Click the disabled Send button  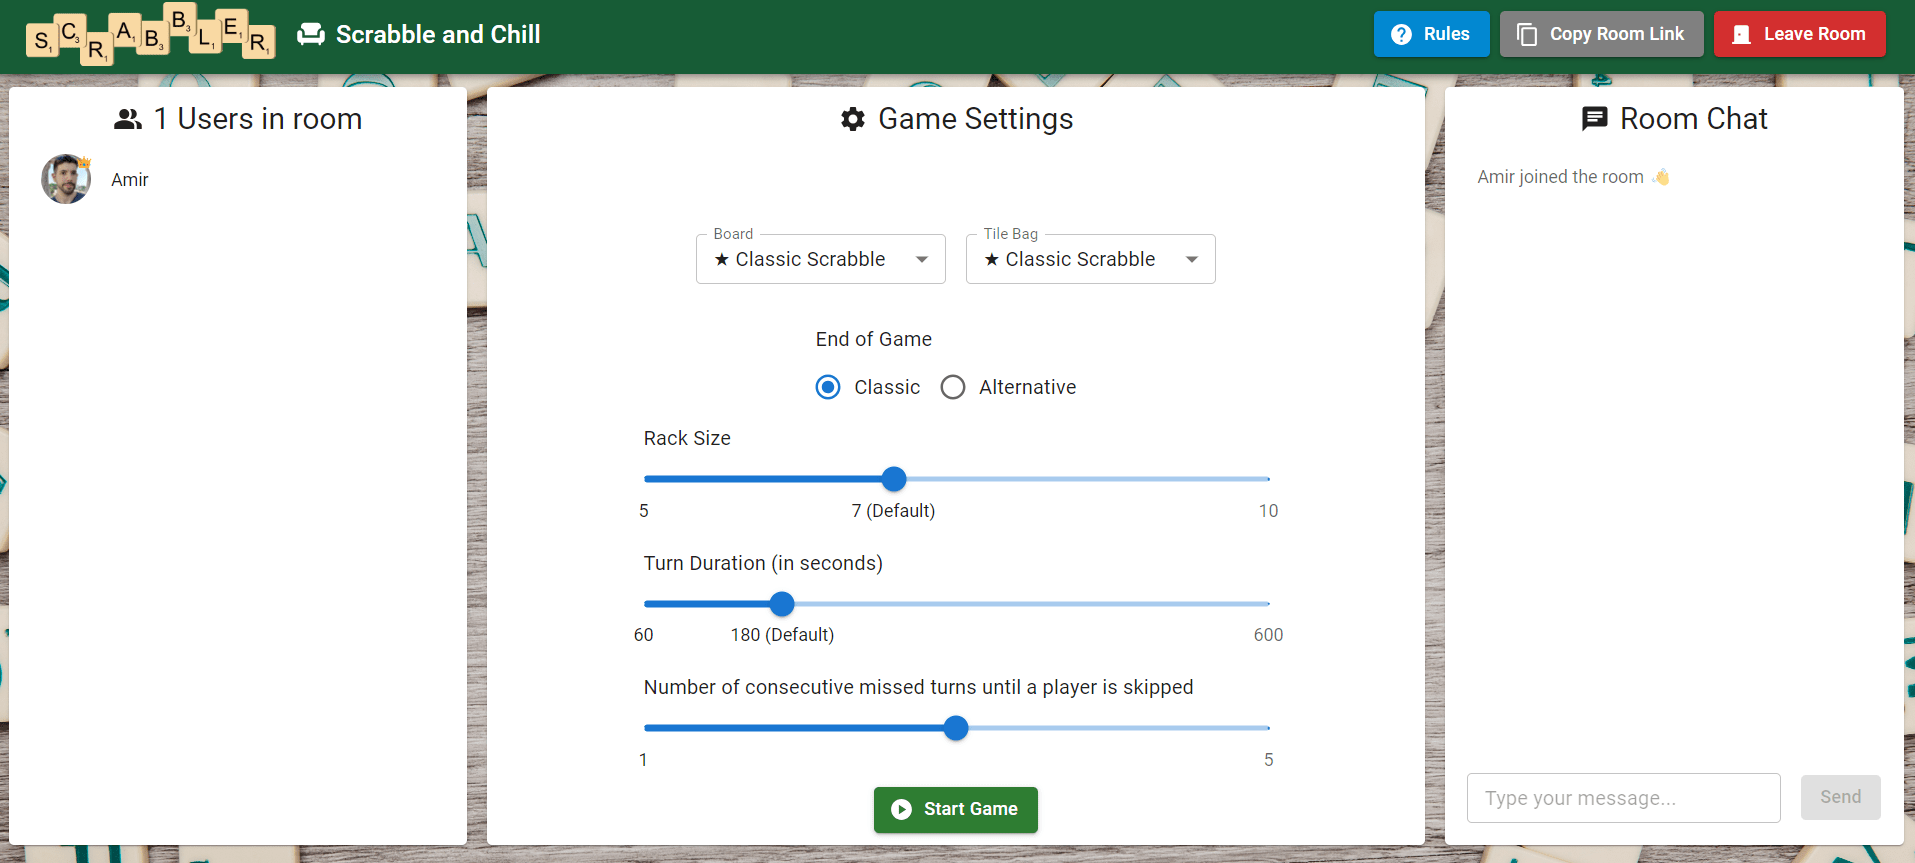point(1840,797)
